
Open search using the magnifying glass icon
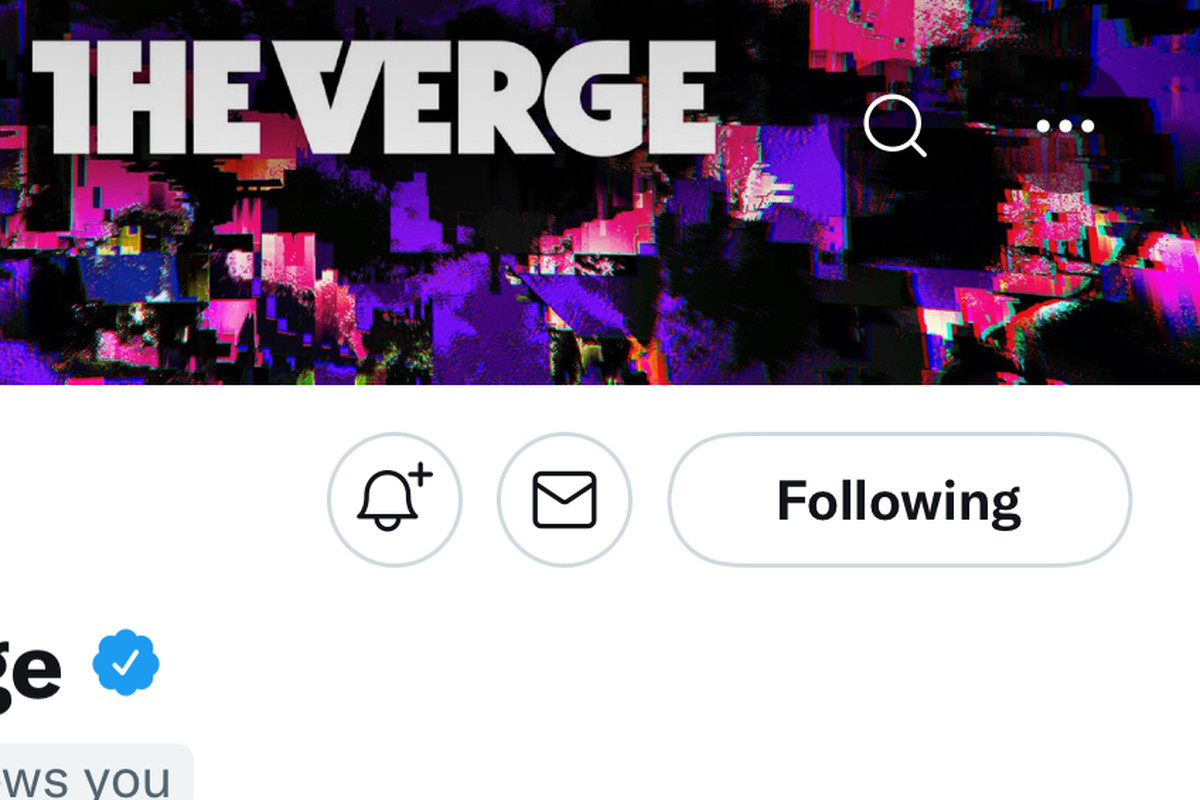[895, 126]
